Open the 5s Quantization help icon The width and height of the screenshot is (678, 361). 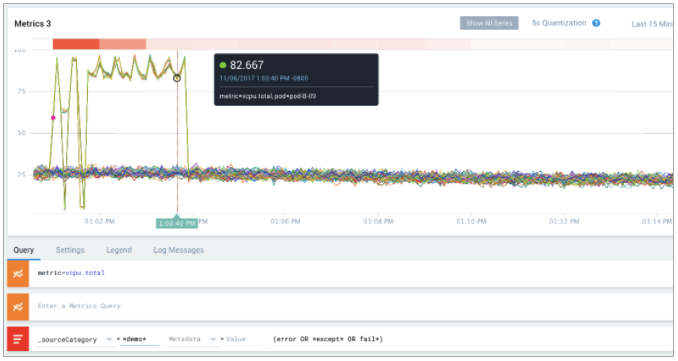(596, 23)
